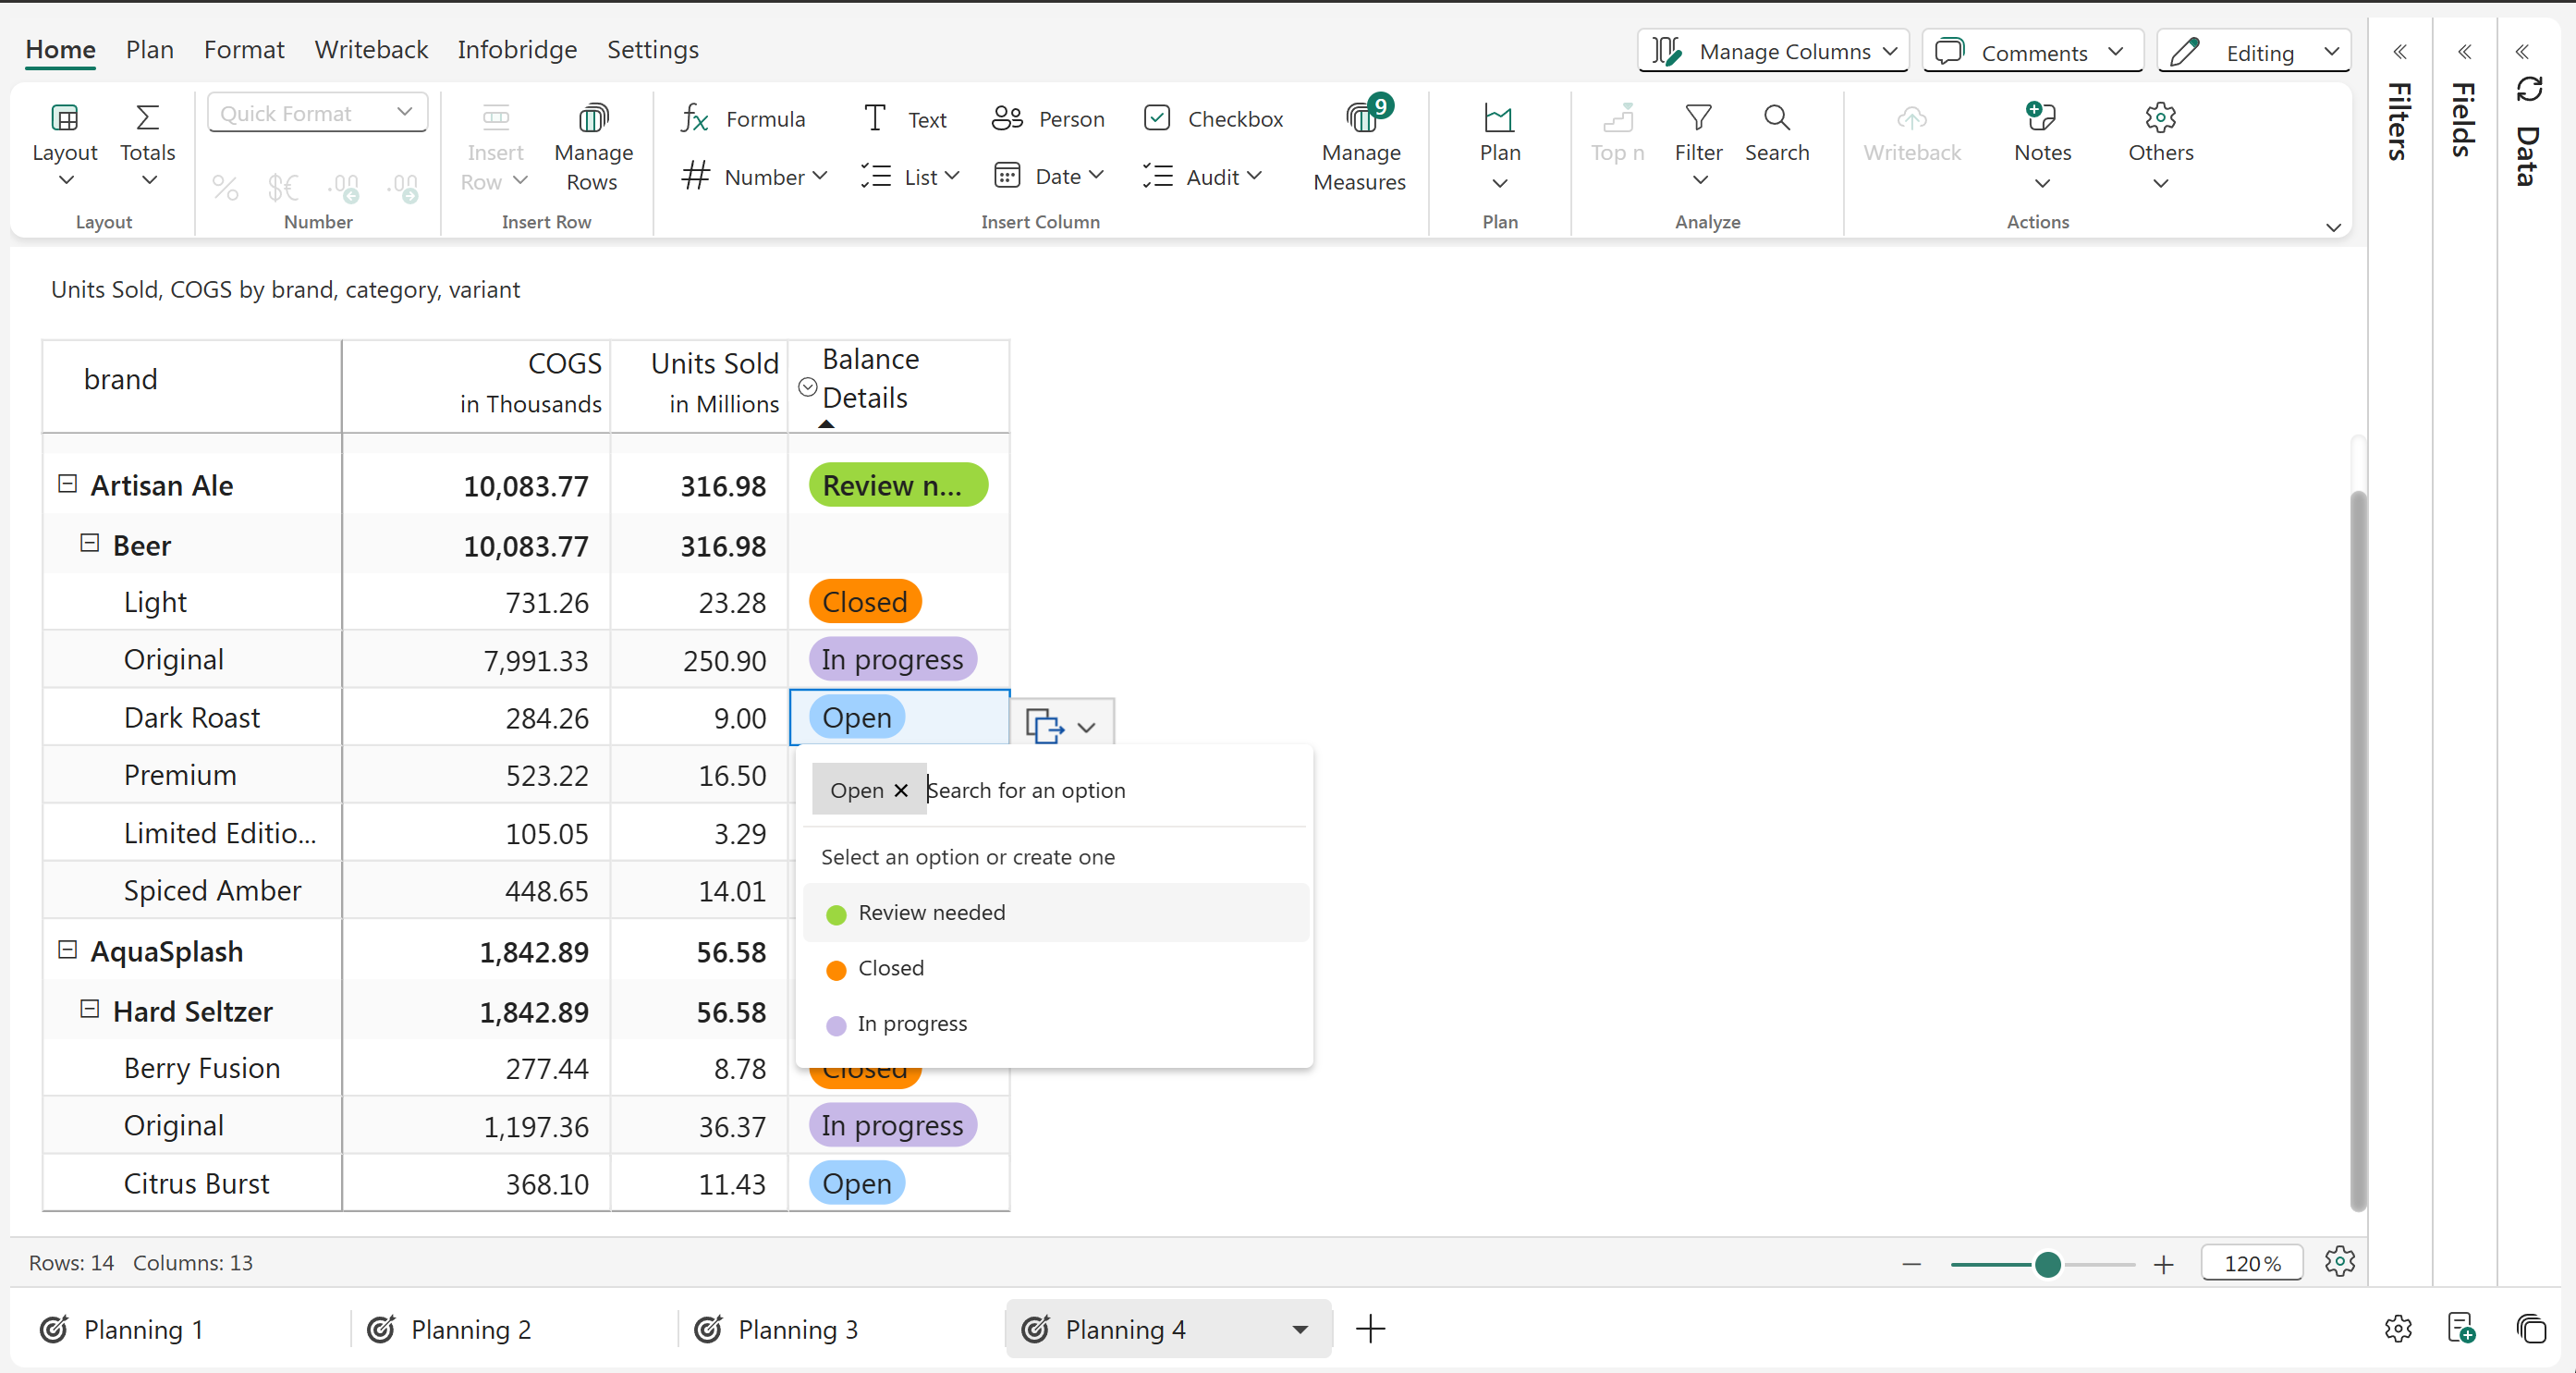Select the Review needed option

point(931,912)
